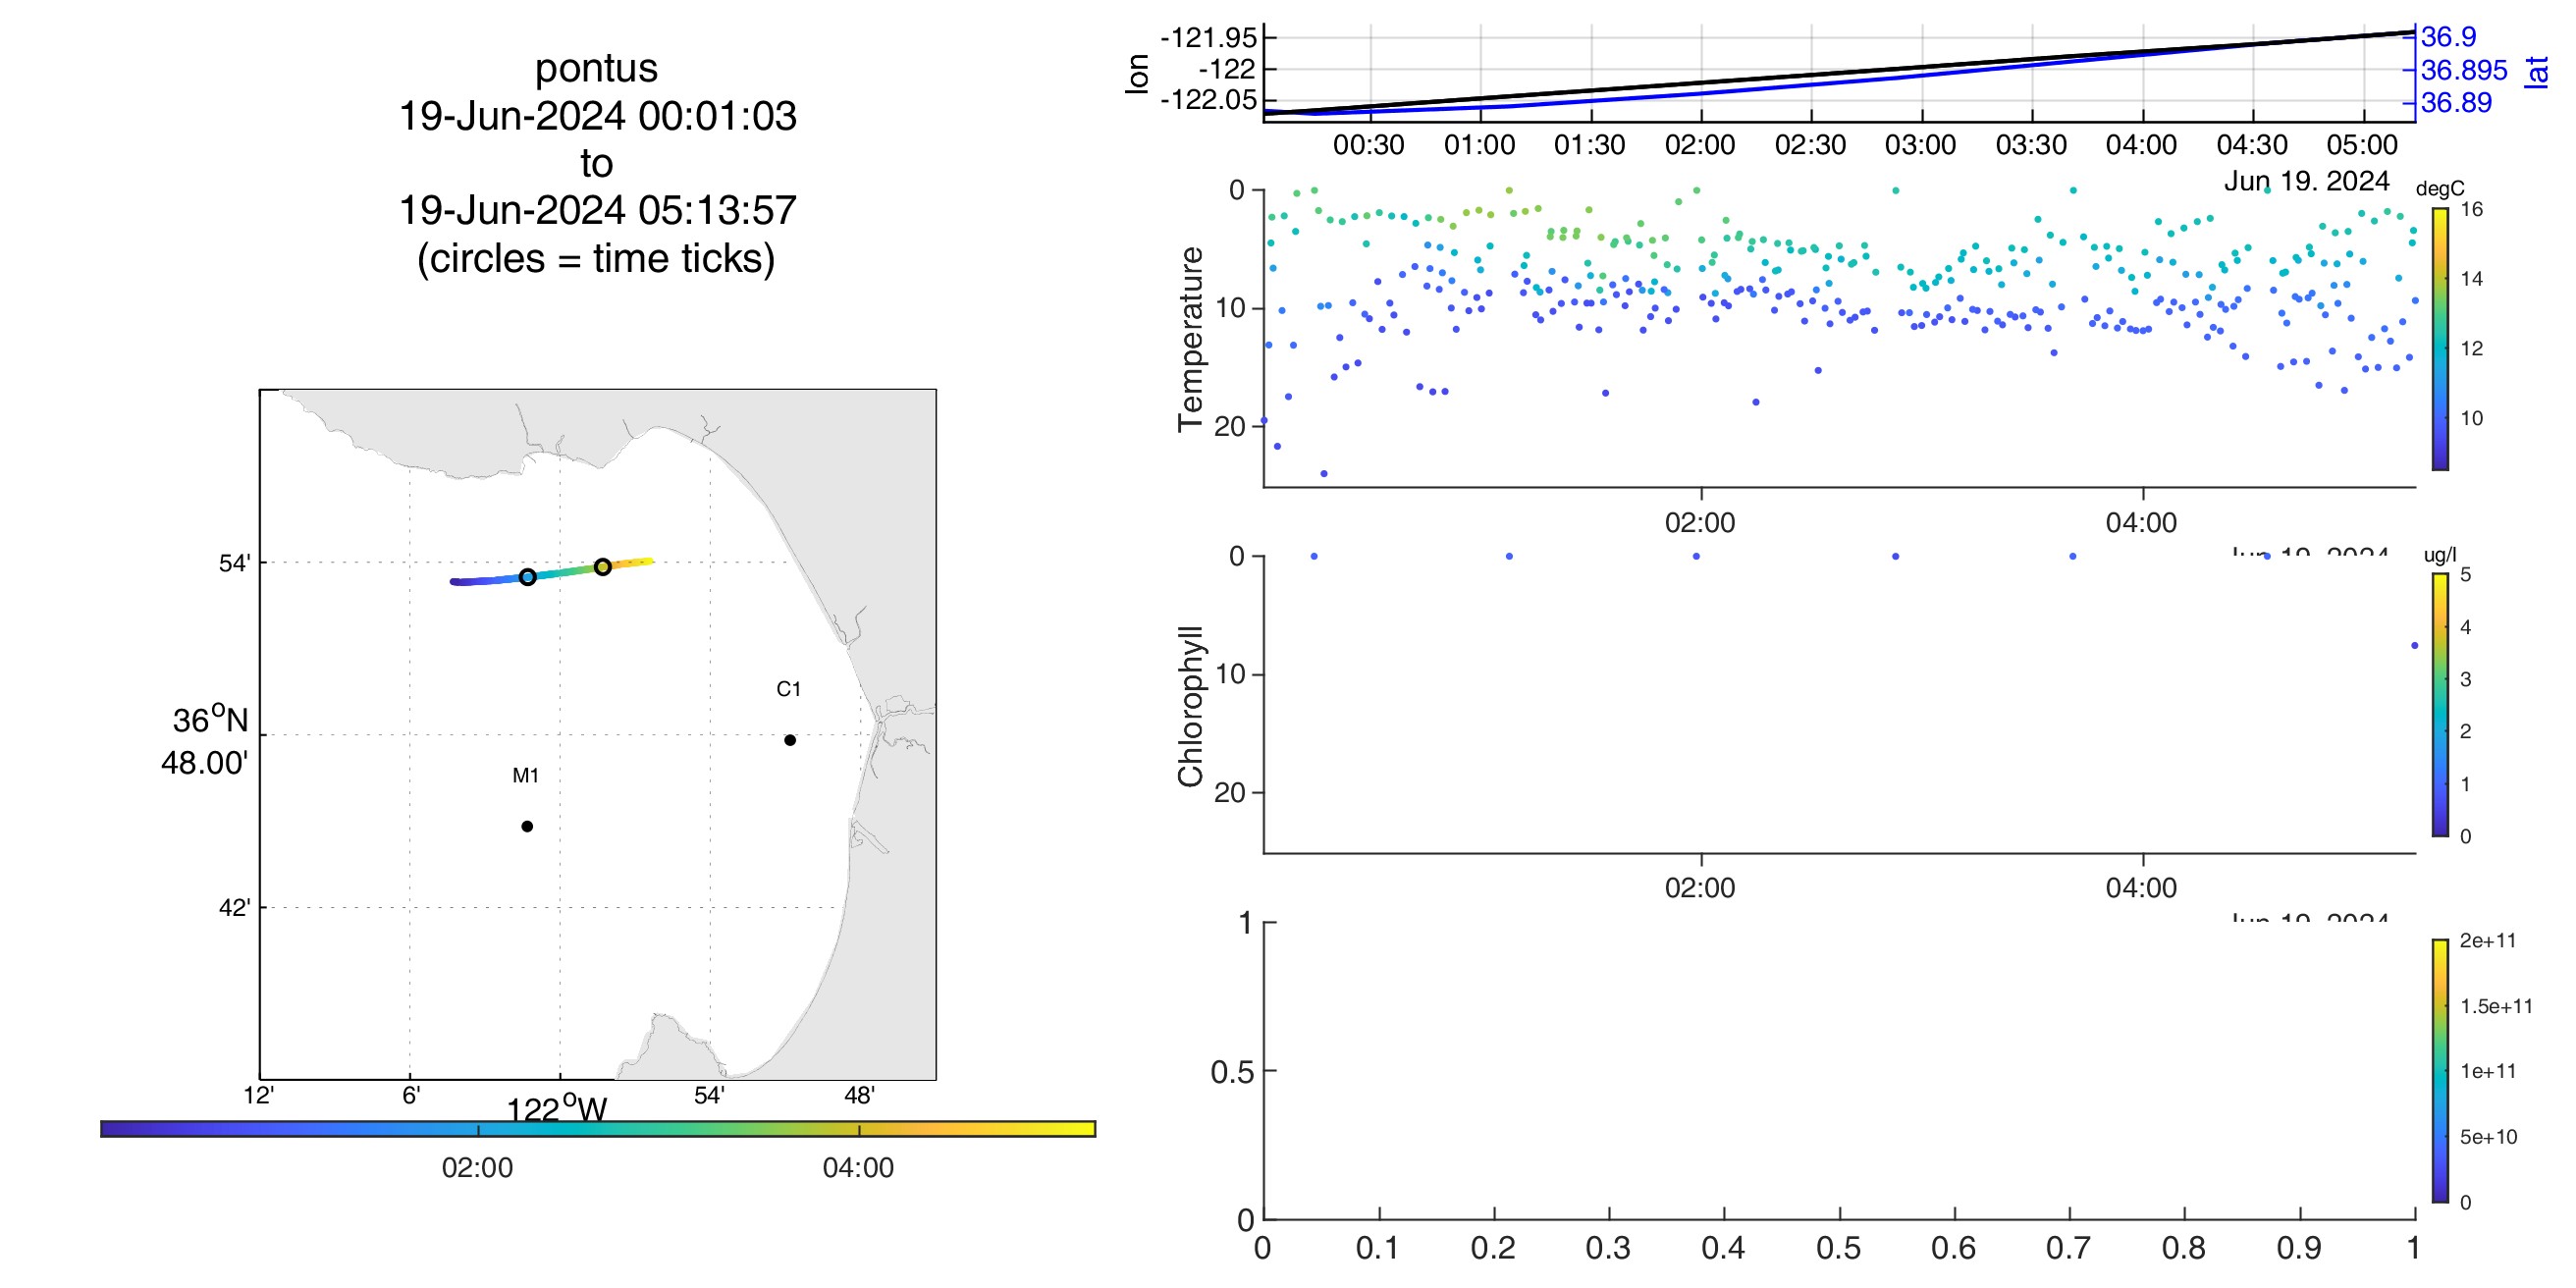Click the second time tick circle on track

603,567
